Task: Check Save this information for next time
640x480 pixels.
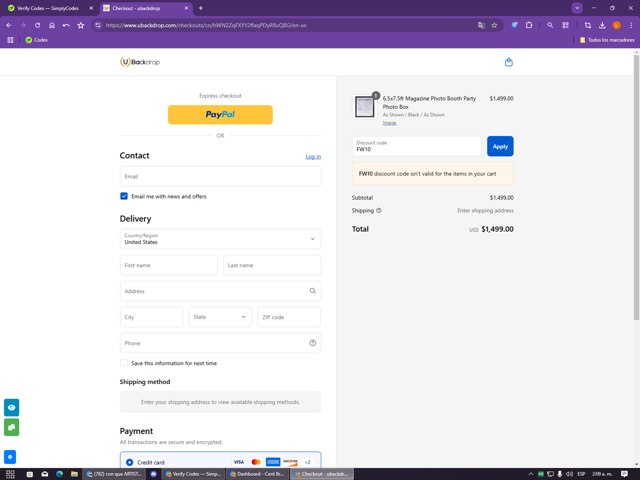Action: 124,363
